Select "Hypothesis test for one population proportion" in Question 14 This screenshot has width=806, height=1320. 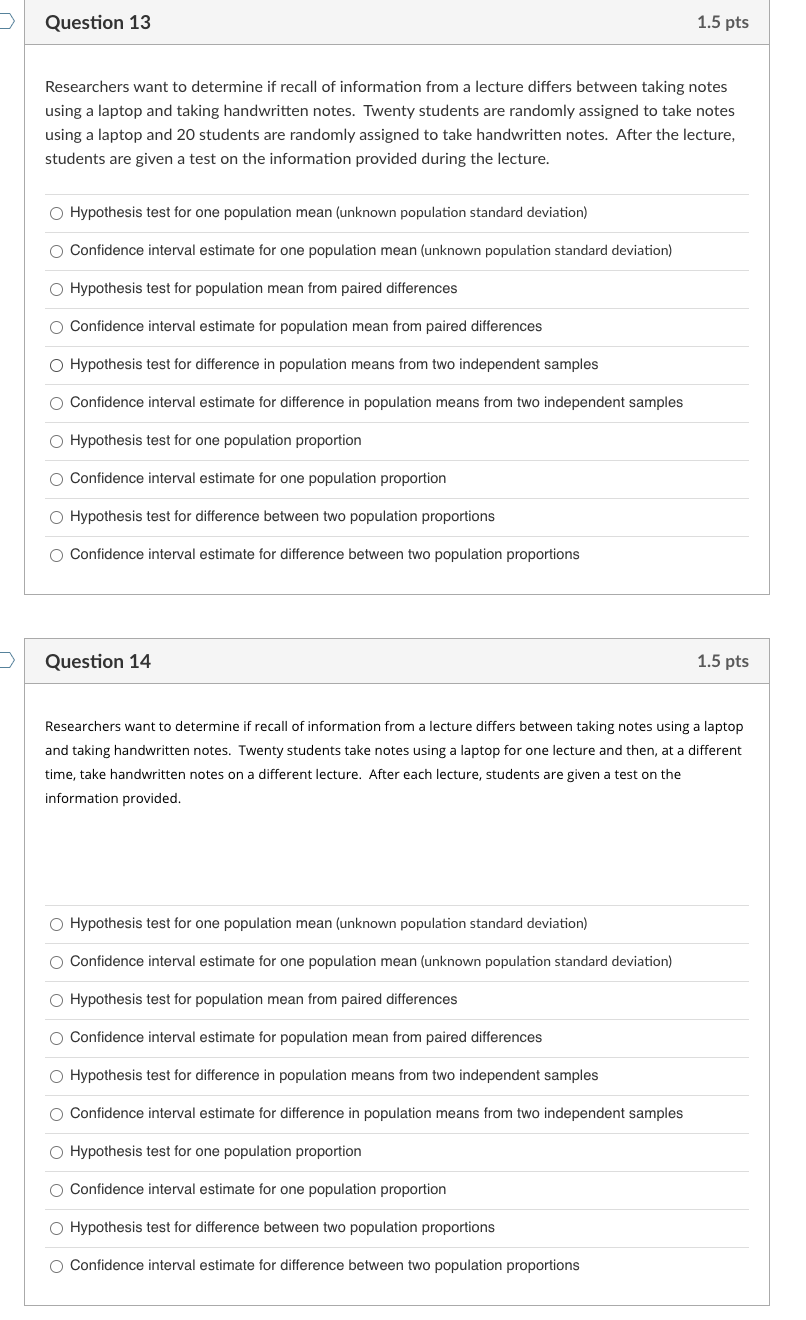pos(57,1151)
